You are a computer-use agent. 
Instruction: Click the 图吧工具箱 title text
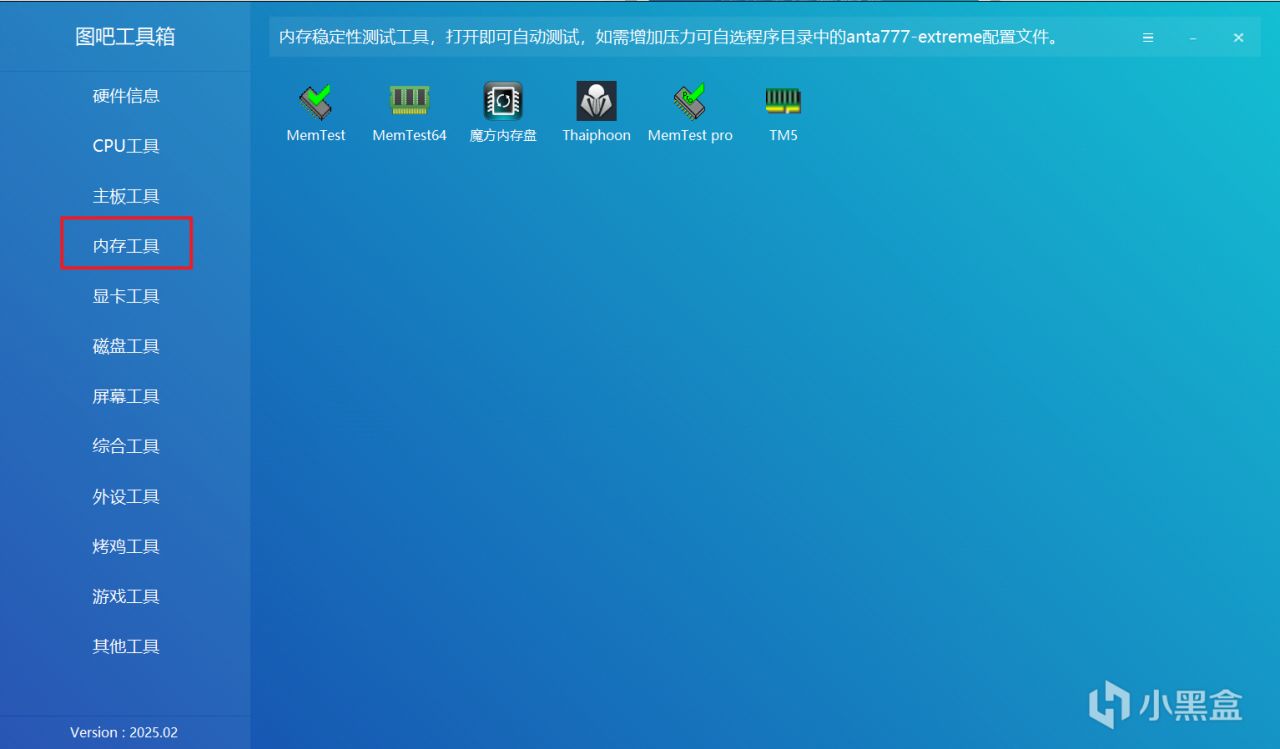[x=125, y=37]
